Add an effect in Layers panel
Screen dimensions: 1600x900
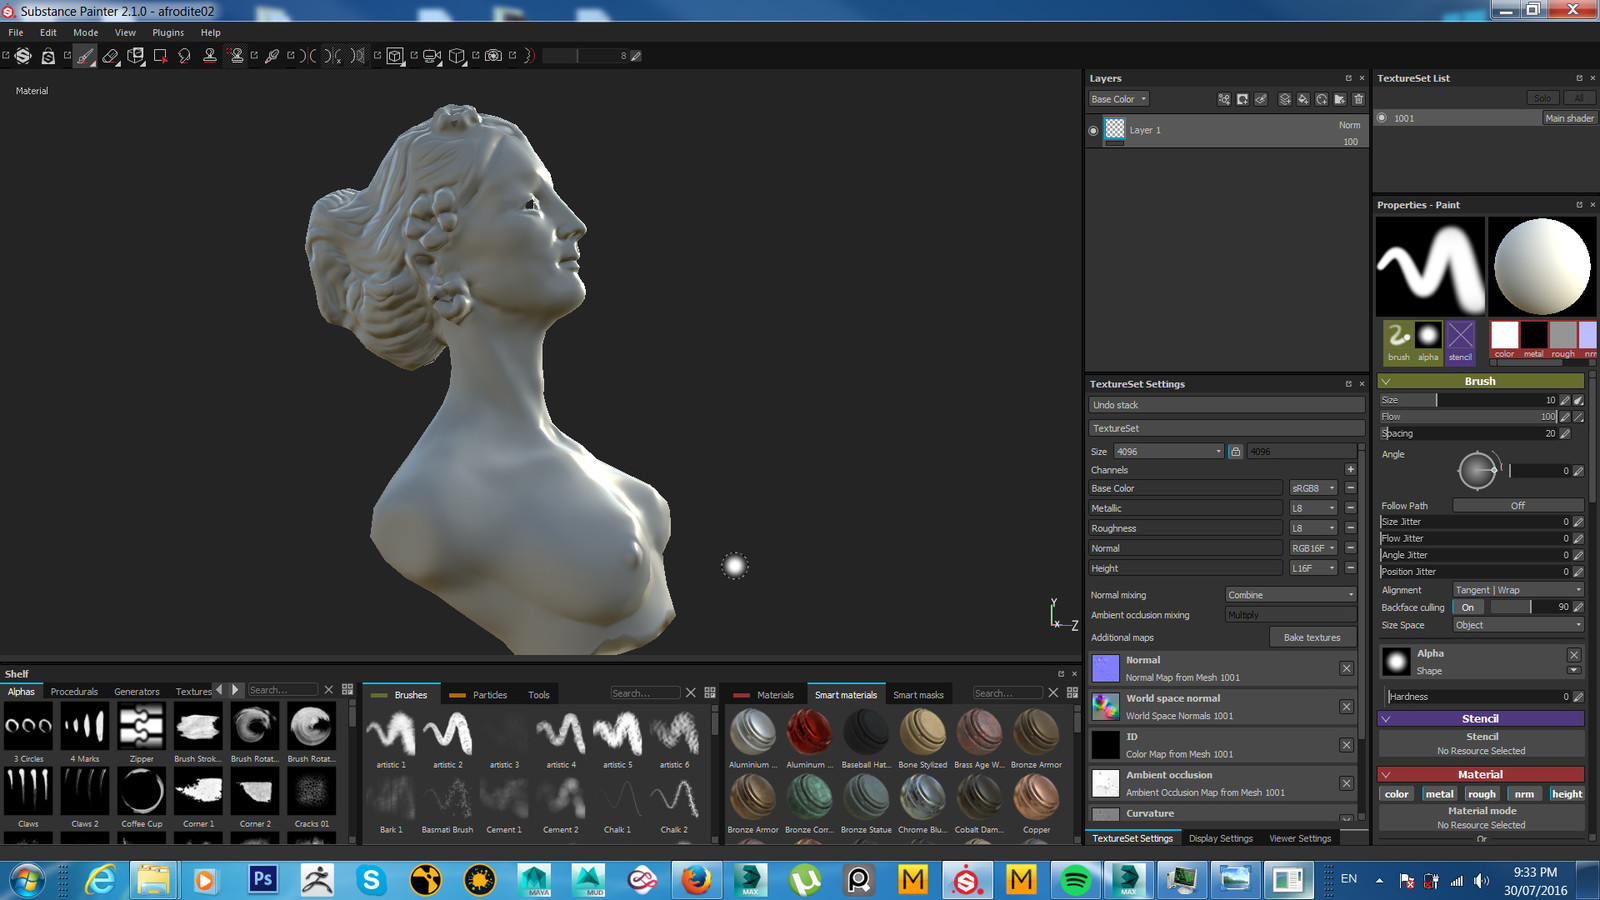[1224, 99]
